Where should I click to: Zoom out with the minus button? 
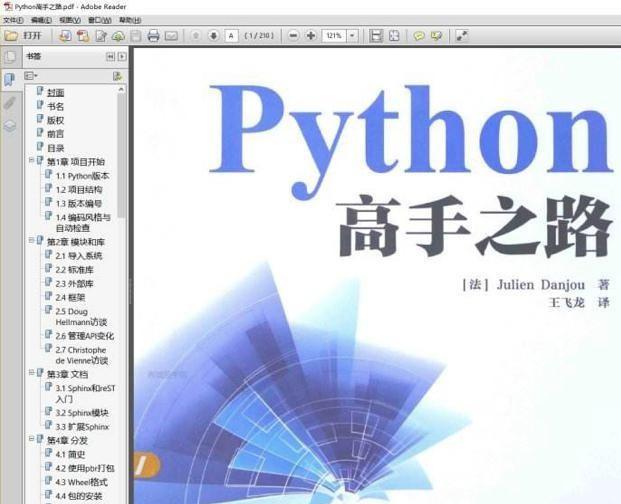pos(293,36)
